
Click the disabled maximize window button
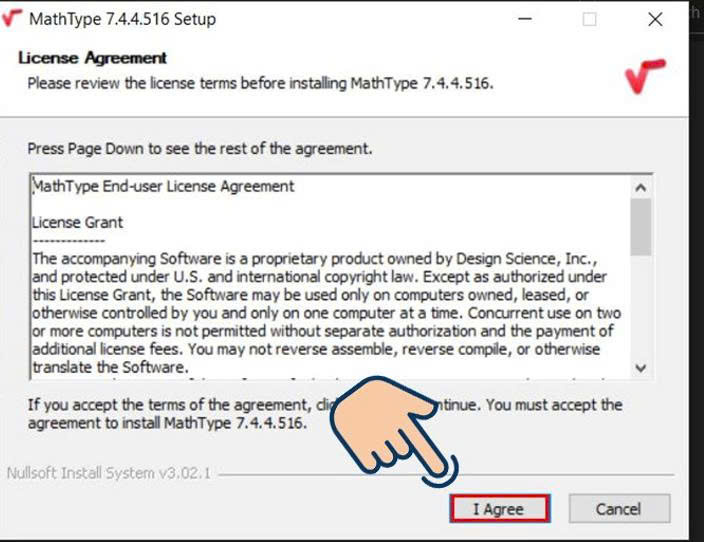click(590, 19)
